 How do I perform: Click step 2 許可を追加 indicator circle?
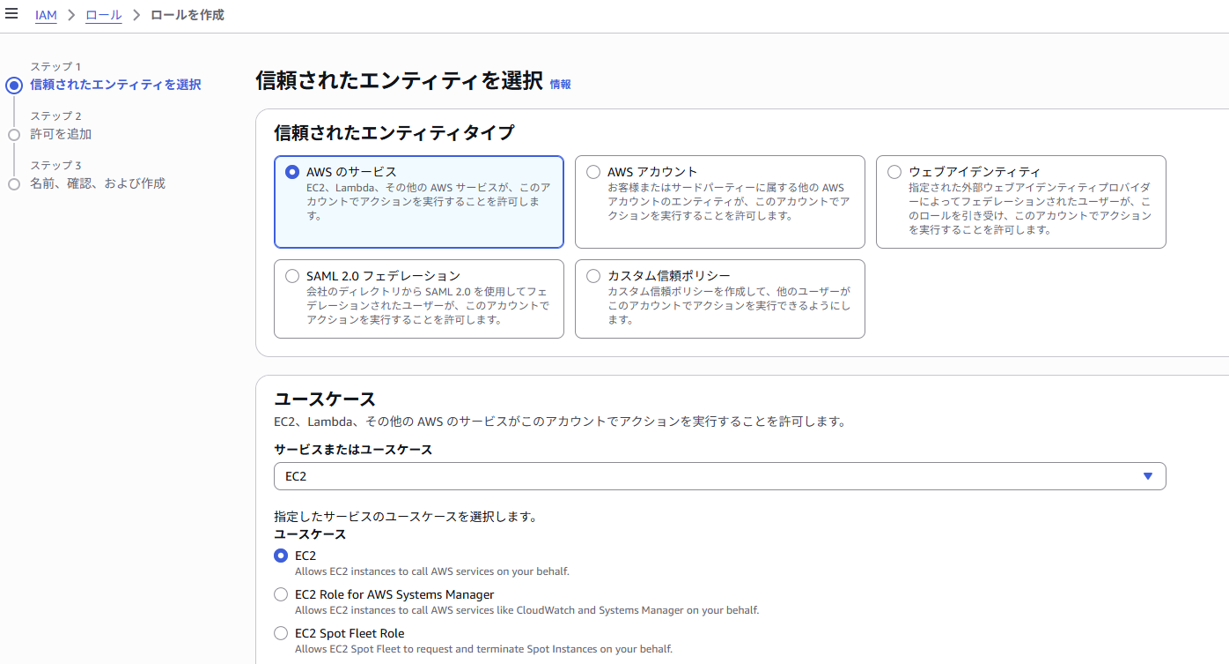pyautogui.click(x=14, y=134)
